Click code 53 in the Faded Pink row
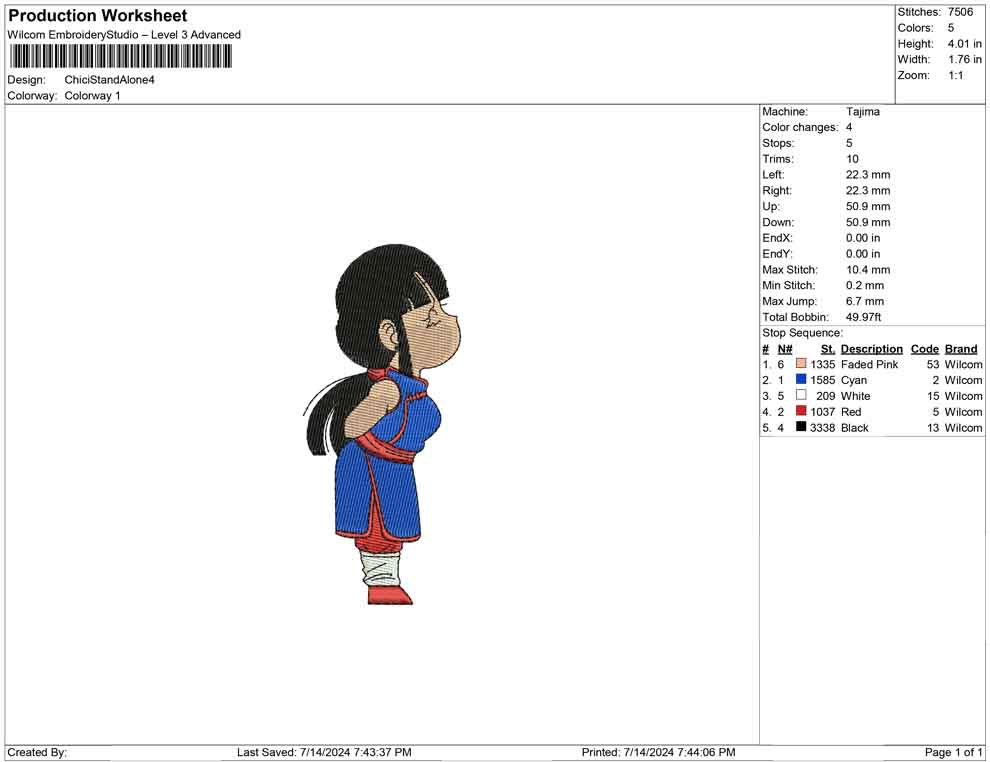Viewport: 990px width, 762px height. 933,364
